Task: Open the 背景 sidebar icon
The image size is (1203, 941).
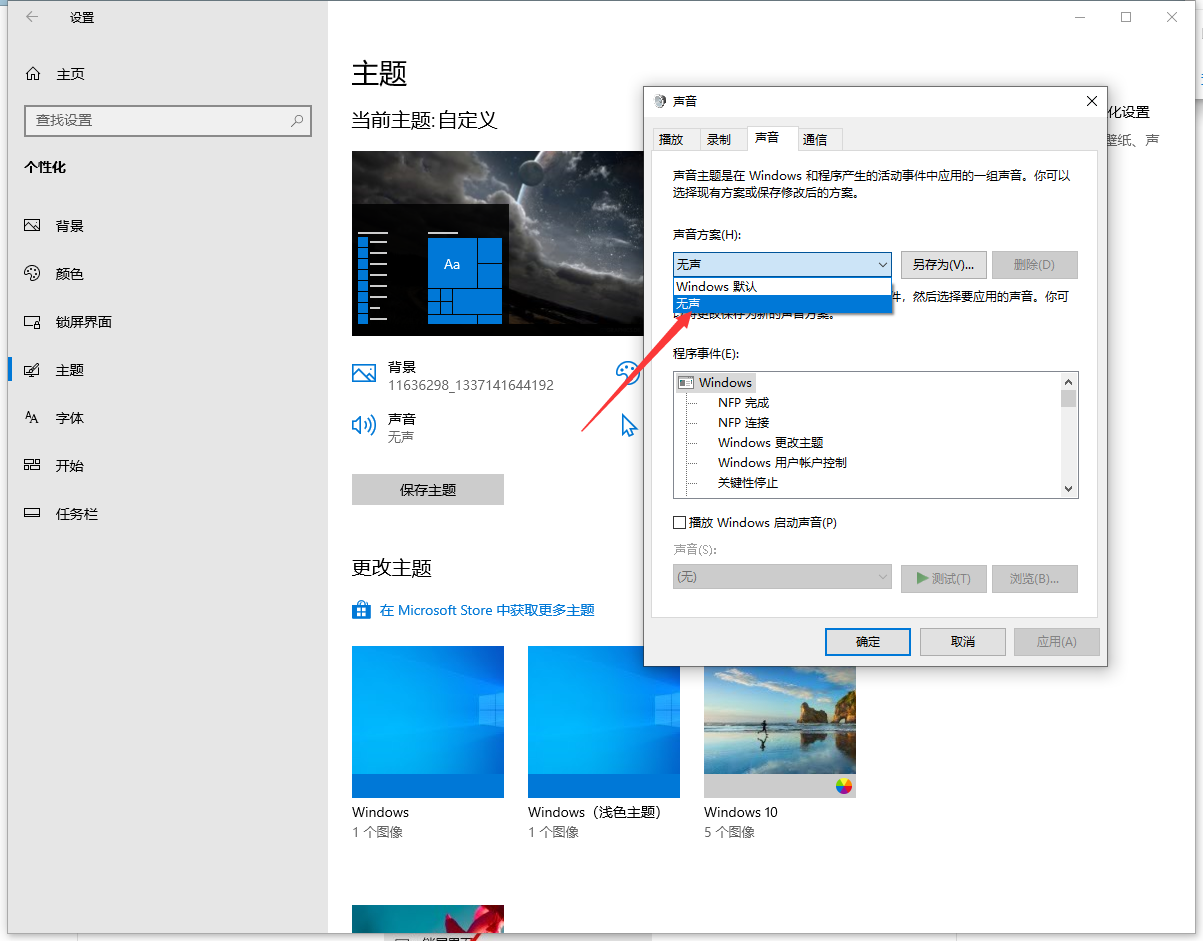Action: (x=33, y=226)
